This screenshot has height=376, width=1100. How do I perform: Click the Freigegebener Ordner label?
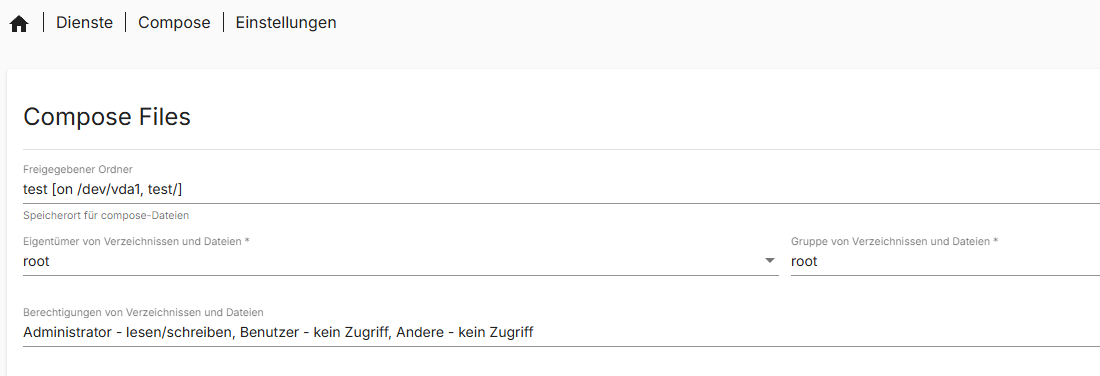tap(78, 169)
